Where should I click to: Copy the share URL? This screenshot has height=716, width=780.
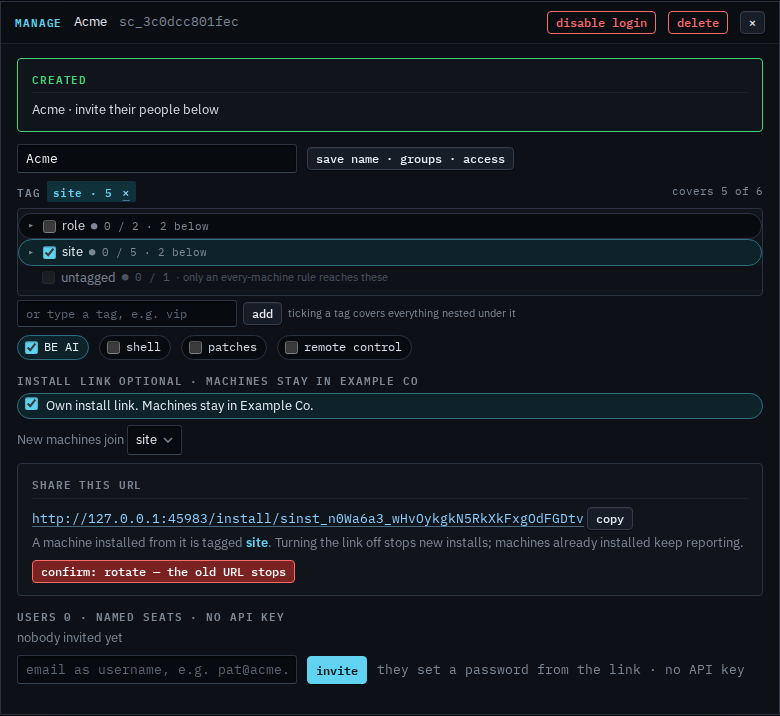(x=609, y=519)
